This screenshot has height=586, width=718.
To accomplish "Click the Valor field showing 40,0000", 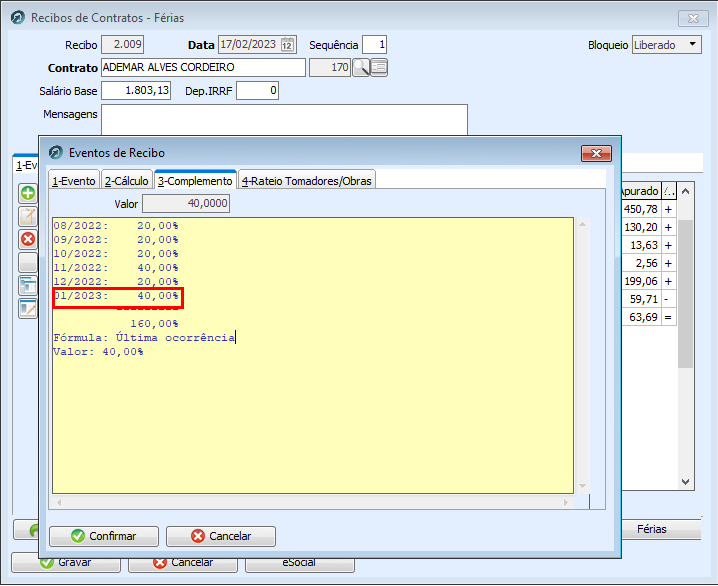I will click(186, 204).
